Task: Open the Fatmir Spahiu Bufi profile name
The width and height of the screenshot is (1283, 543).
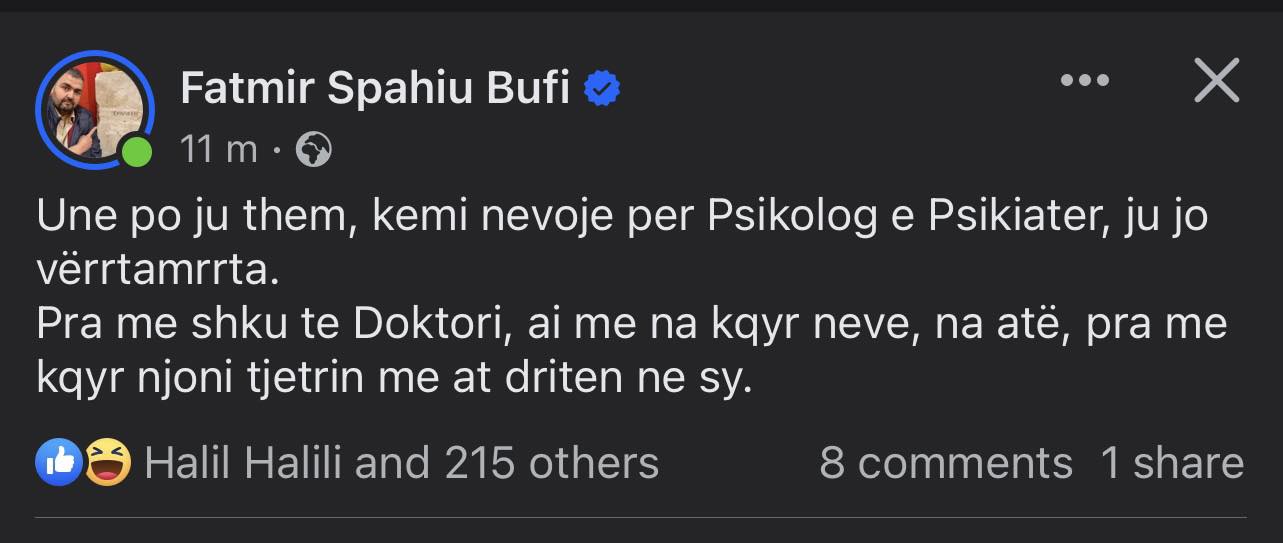Action: point(375,89)
